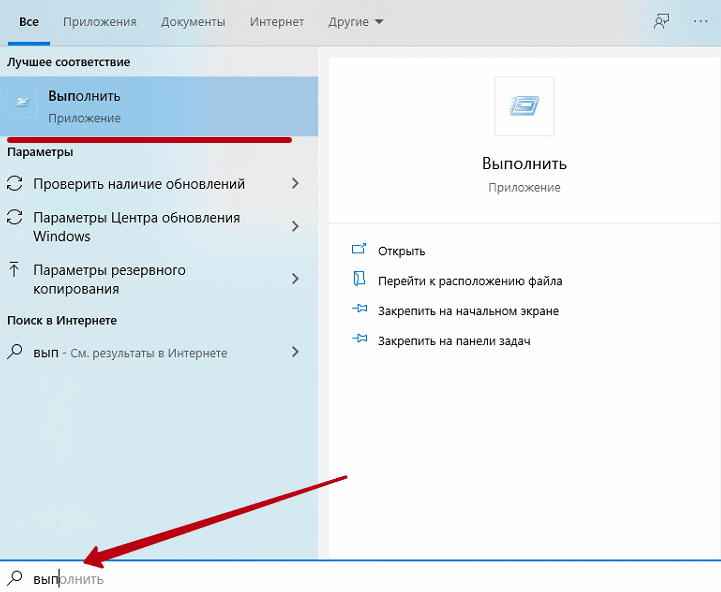Screen dimensions: 721x592
Task: Select Закрепить на панели задач action
Action: (x=453, y=341)
